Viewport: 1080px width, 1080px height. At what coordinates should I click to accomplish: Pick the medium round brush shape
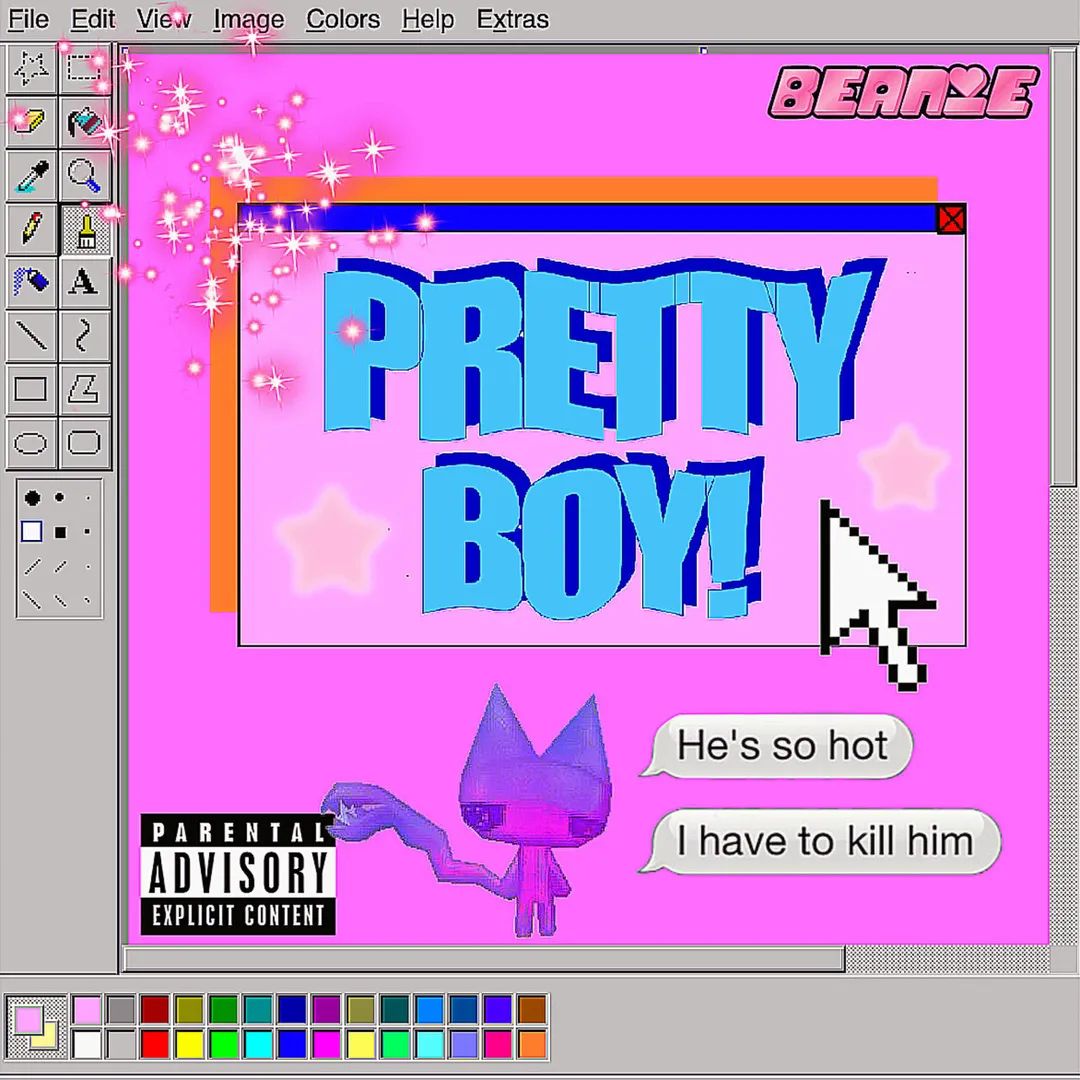pyautogui.click(x=60, y=497)
